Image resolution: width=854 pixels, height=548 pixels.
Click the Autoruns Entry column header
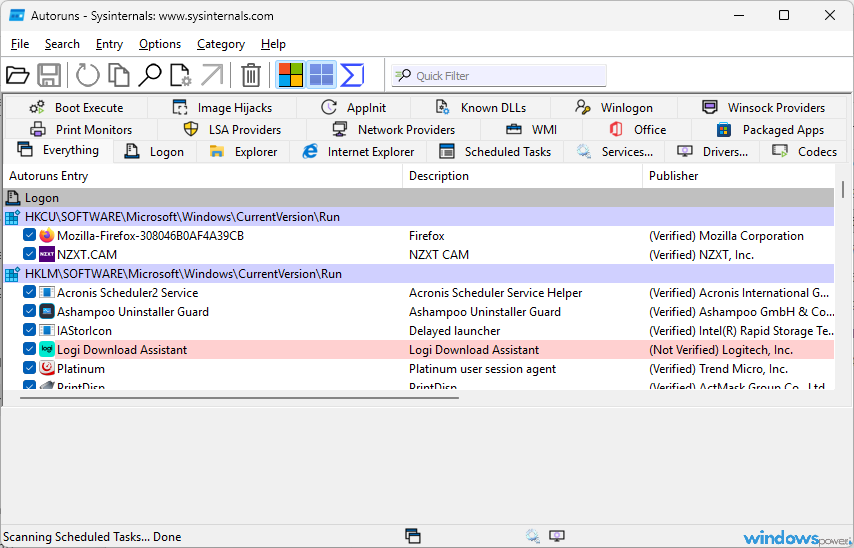(x=203, y=176)
